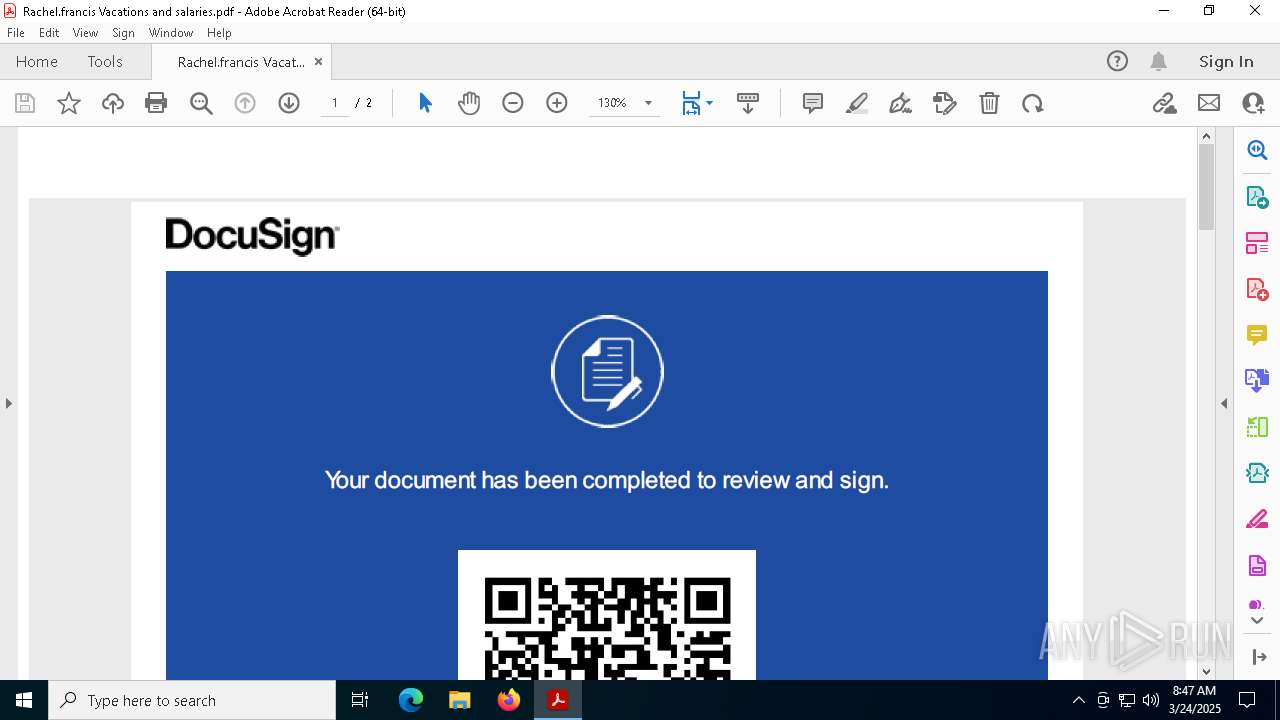Open the View menu

pyautogui.click(x=86, y=33)
